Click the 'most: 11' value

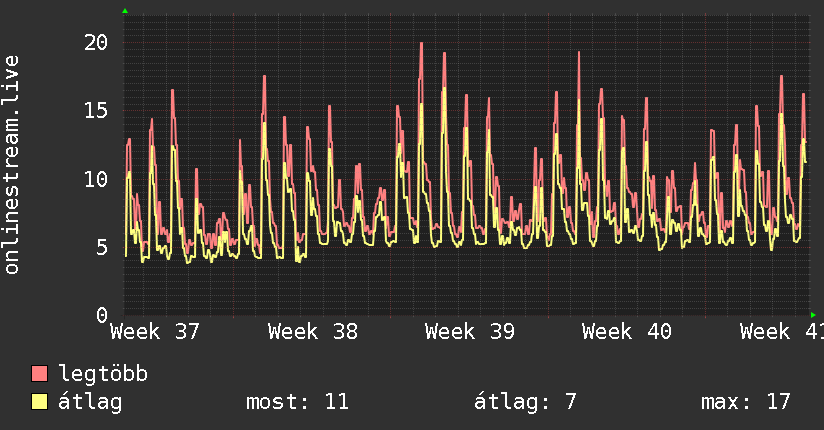(x=297, y=402)
